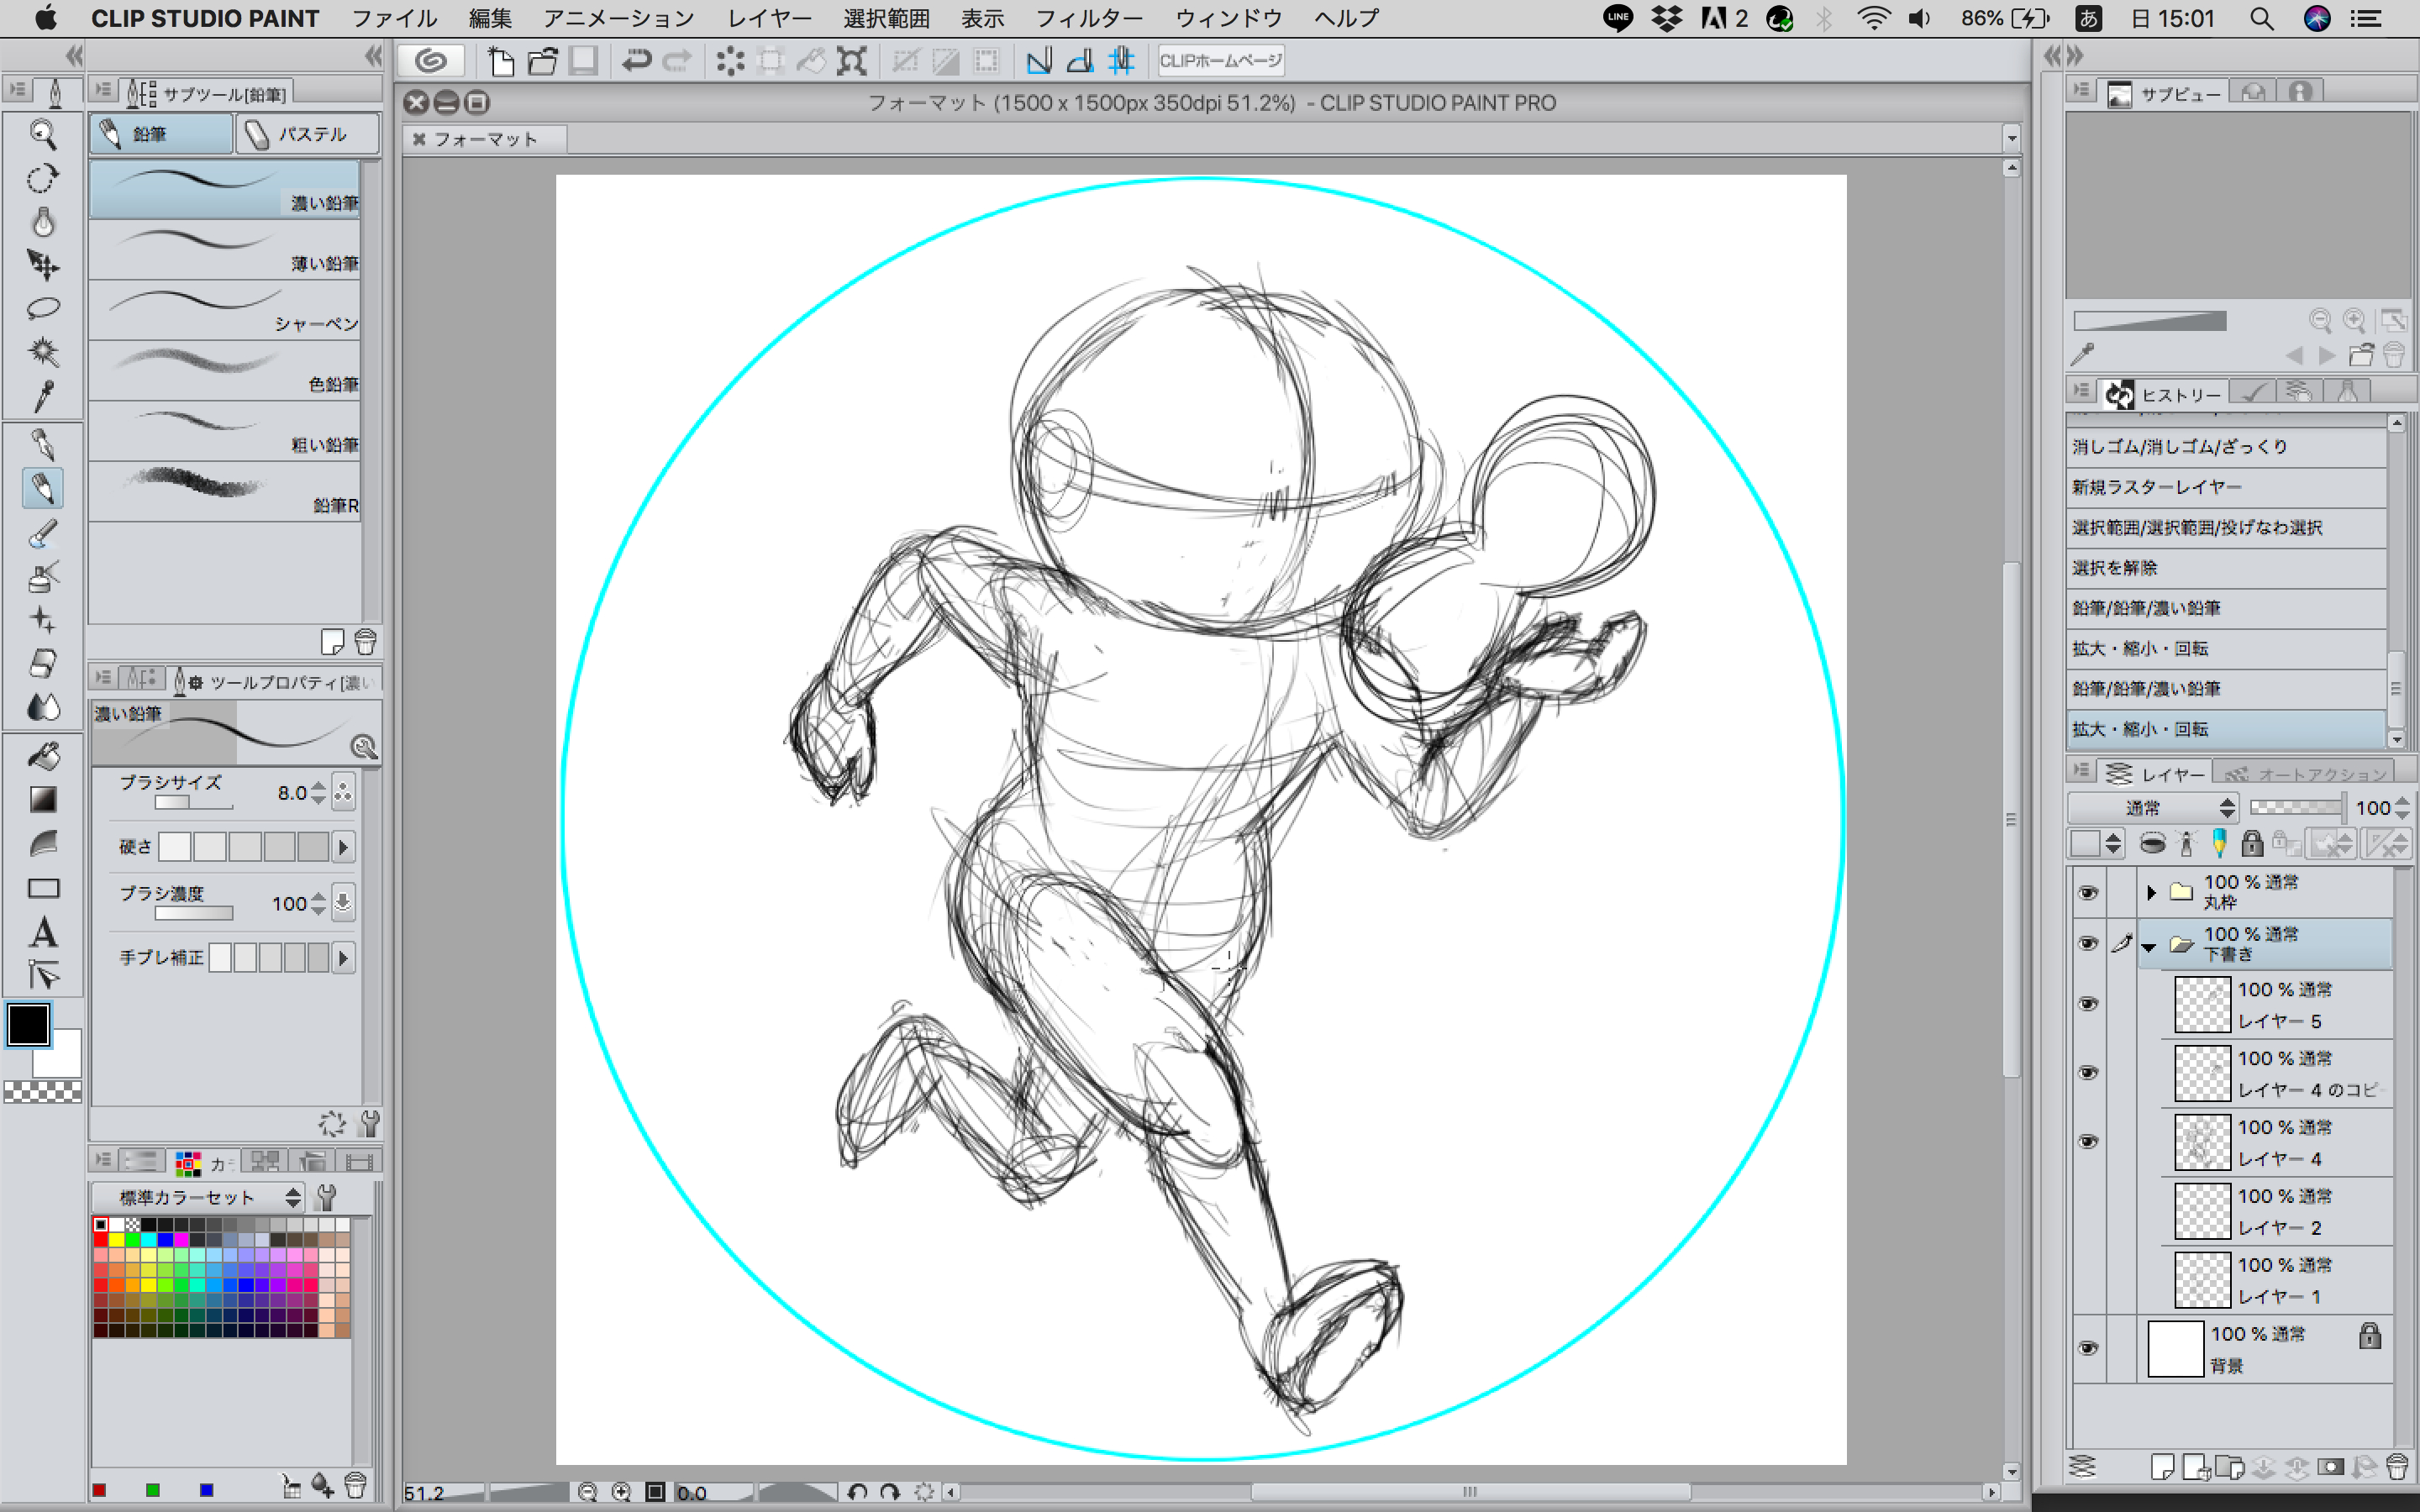Click the black main color swatch
The height and width of the screenshot is (1512, 2420).
tap(28, 1025)
